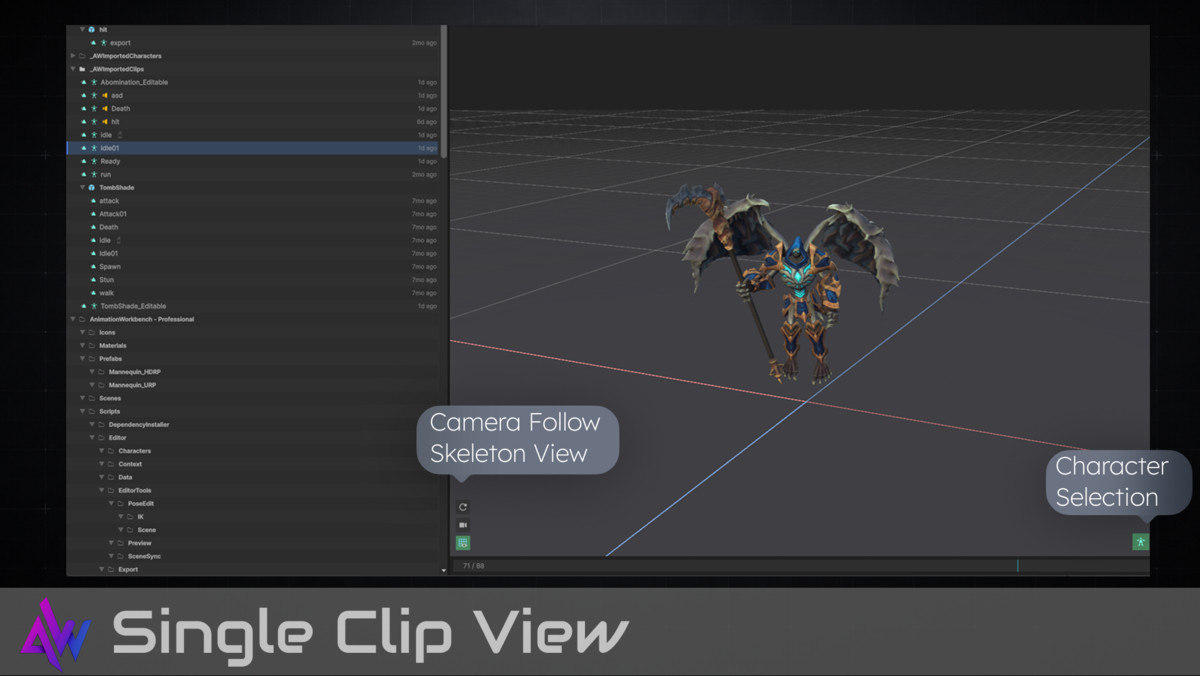Click the folder icon of Scenes
Screen dimensions: 1200x676
pyautogui.click(x=91, y=398)
